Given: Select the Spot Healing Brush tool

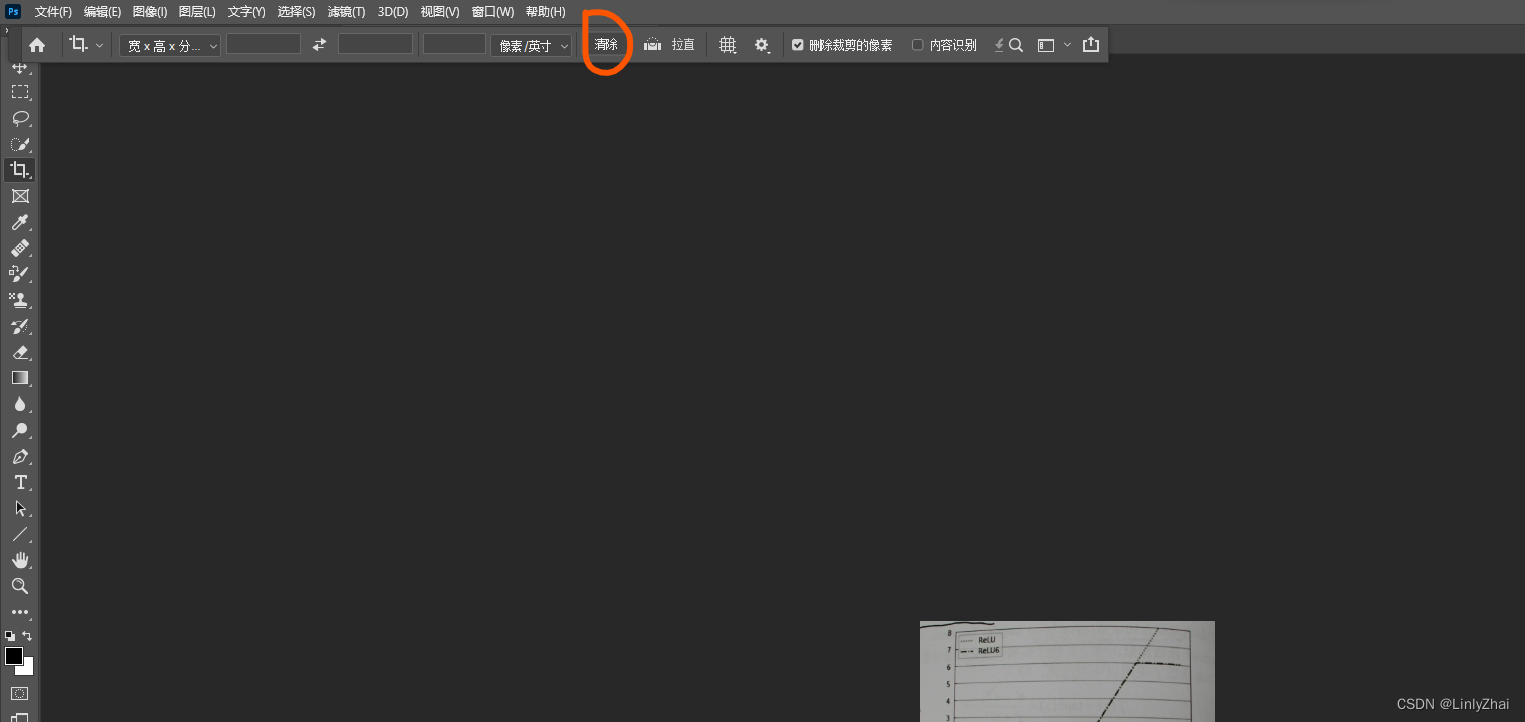Looking at the screenshot, I should click(x=20, y=248).
